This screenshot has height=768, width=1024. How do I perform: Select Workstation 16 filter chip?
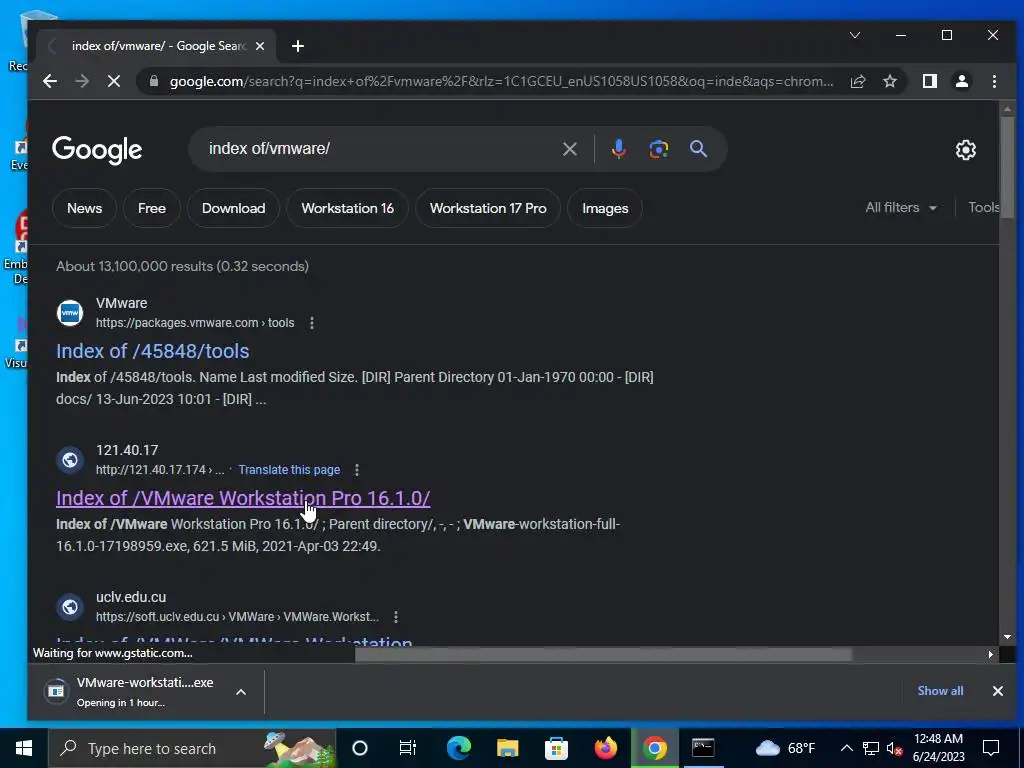[x=347, y=208]
